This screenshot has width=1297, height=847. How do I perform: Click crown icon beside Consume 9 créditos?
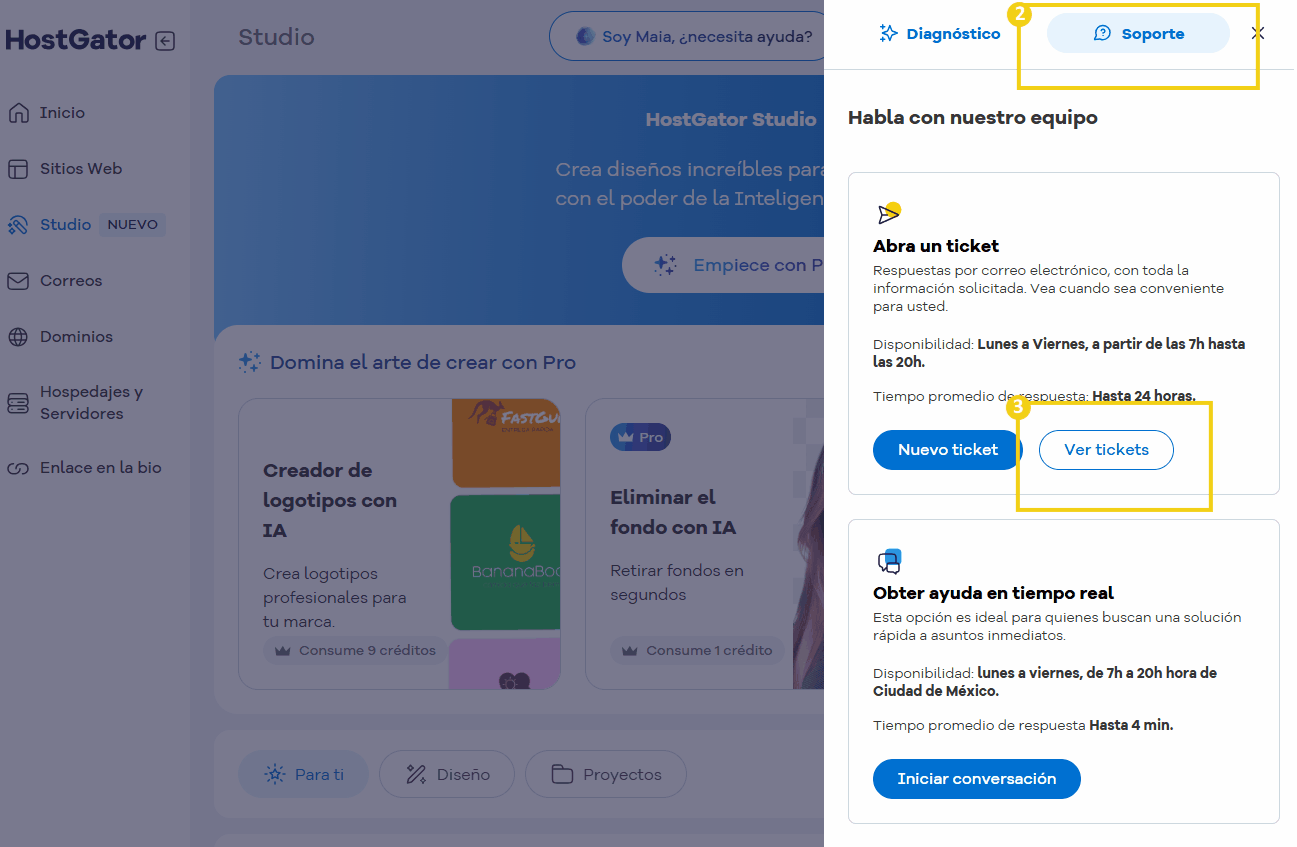point(282,650)
